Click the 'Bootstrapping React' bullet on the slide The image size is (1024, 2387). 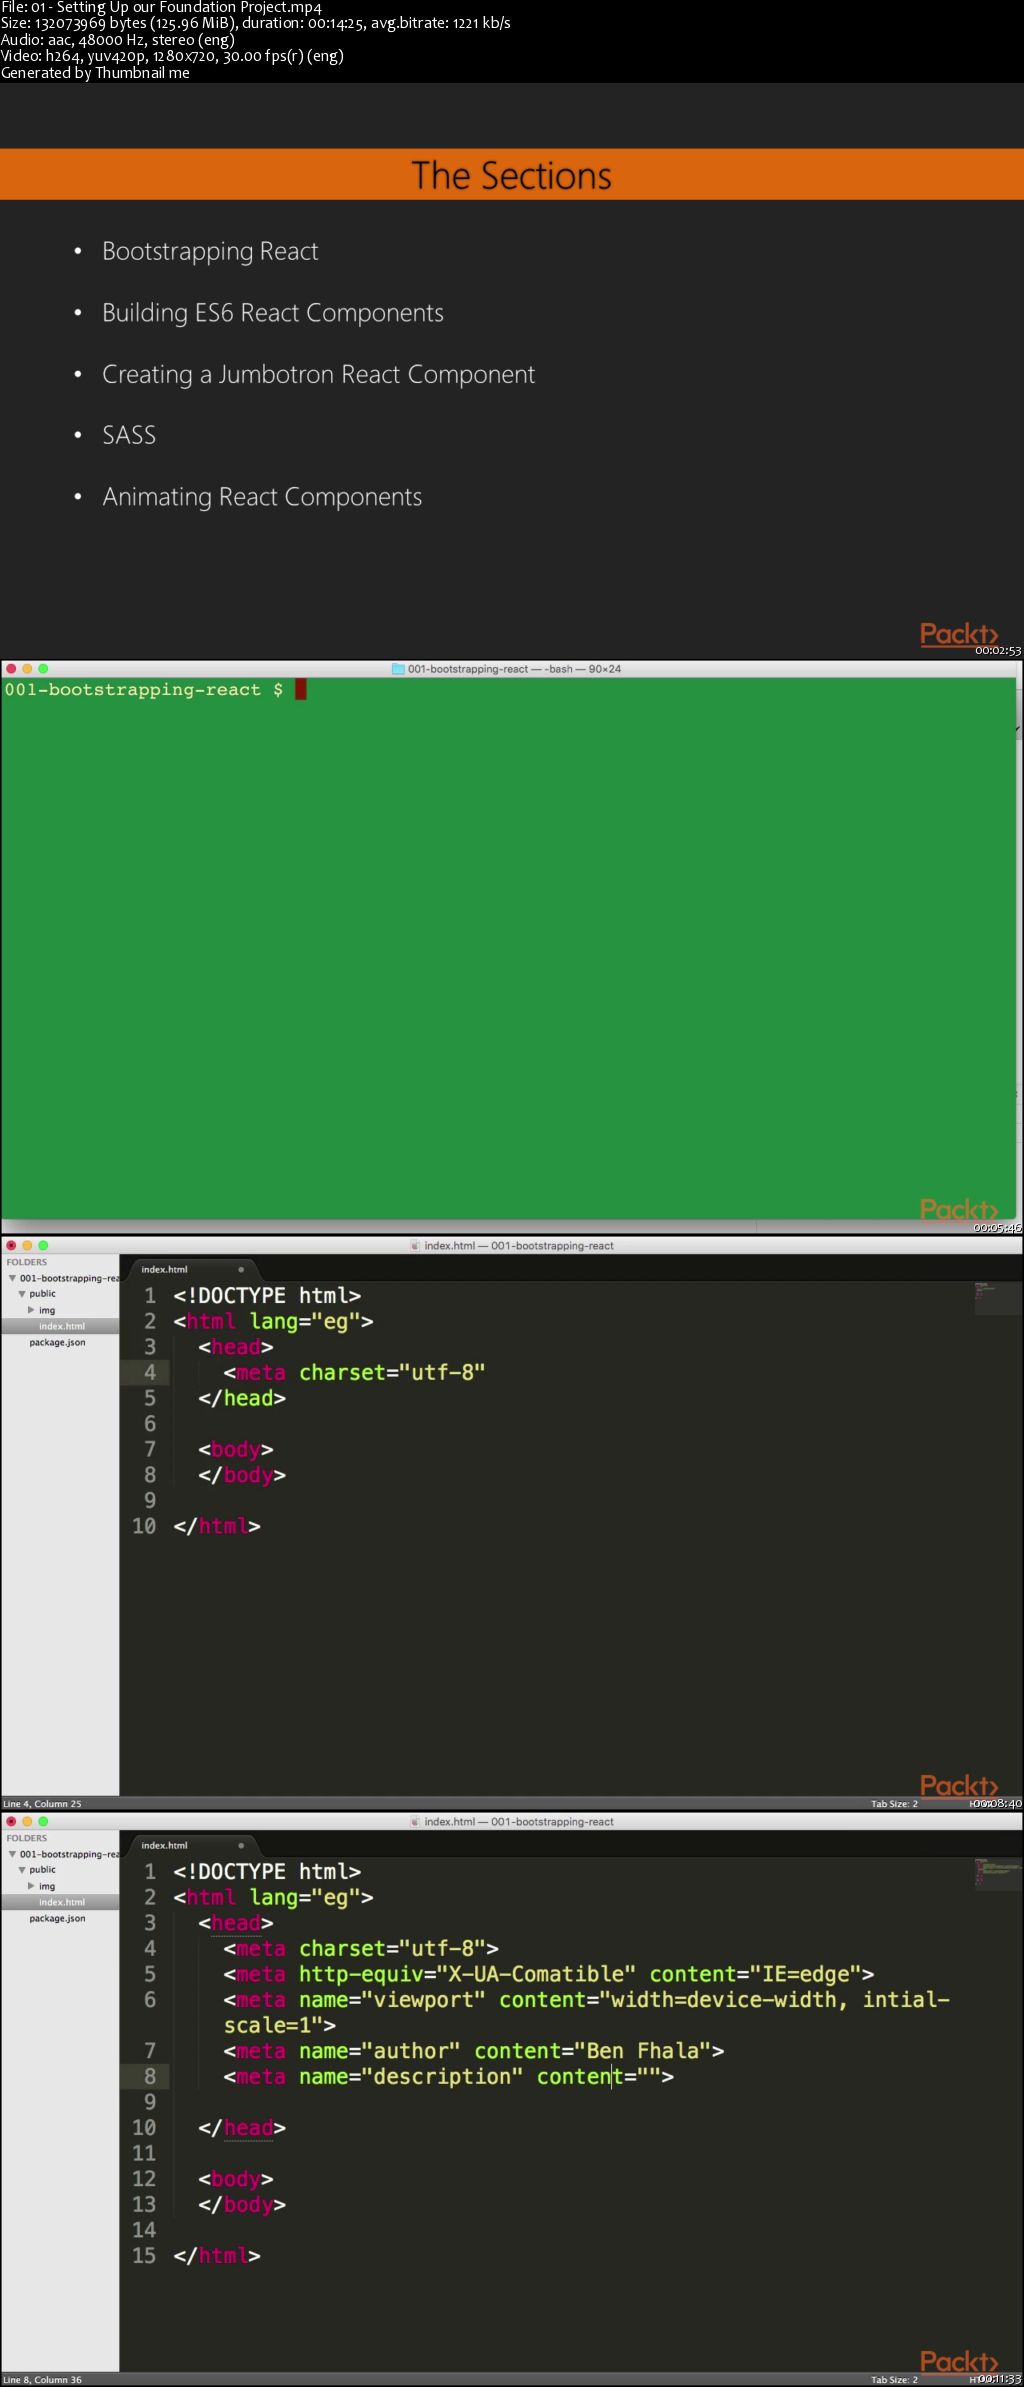[210, 252]
